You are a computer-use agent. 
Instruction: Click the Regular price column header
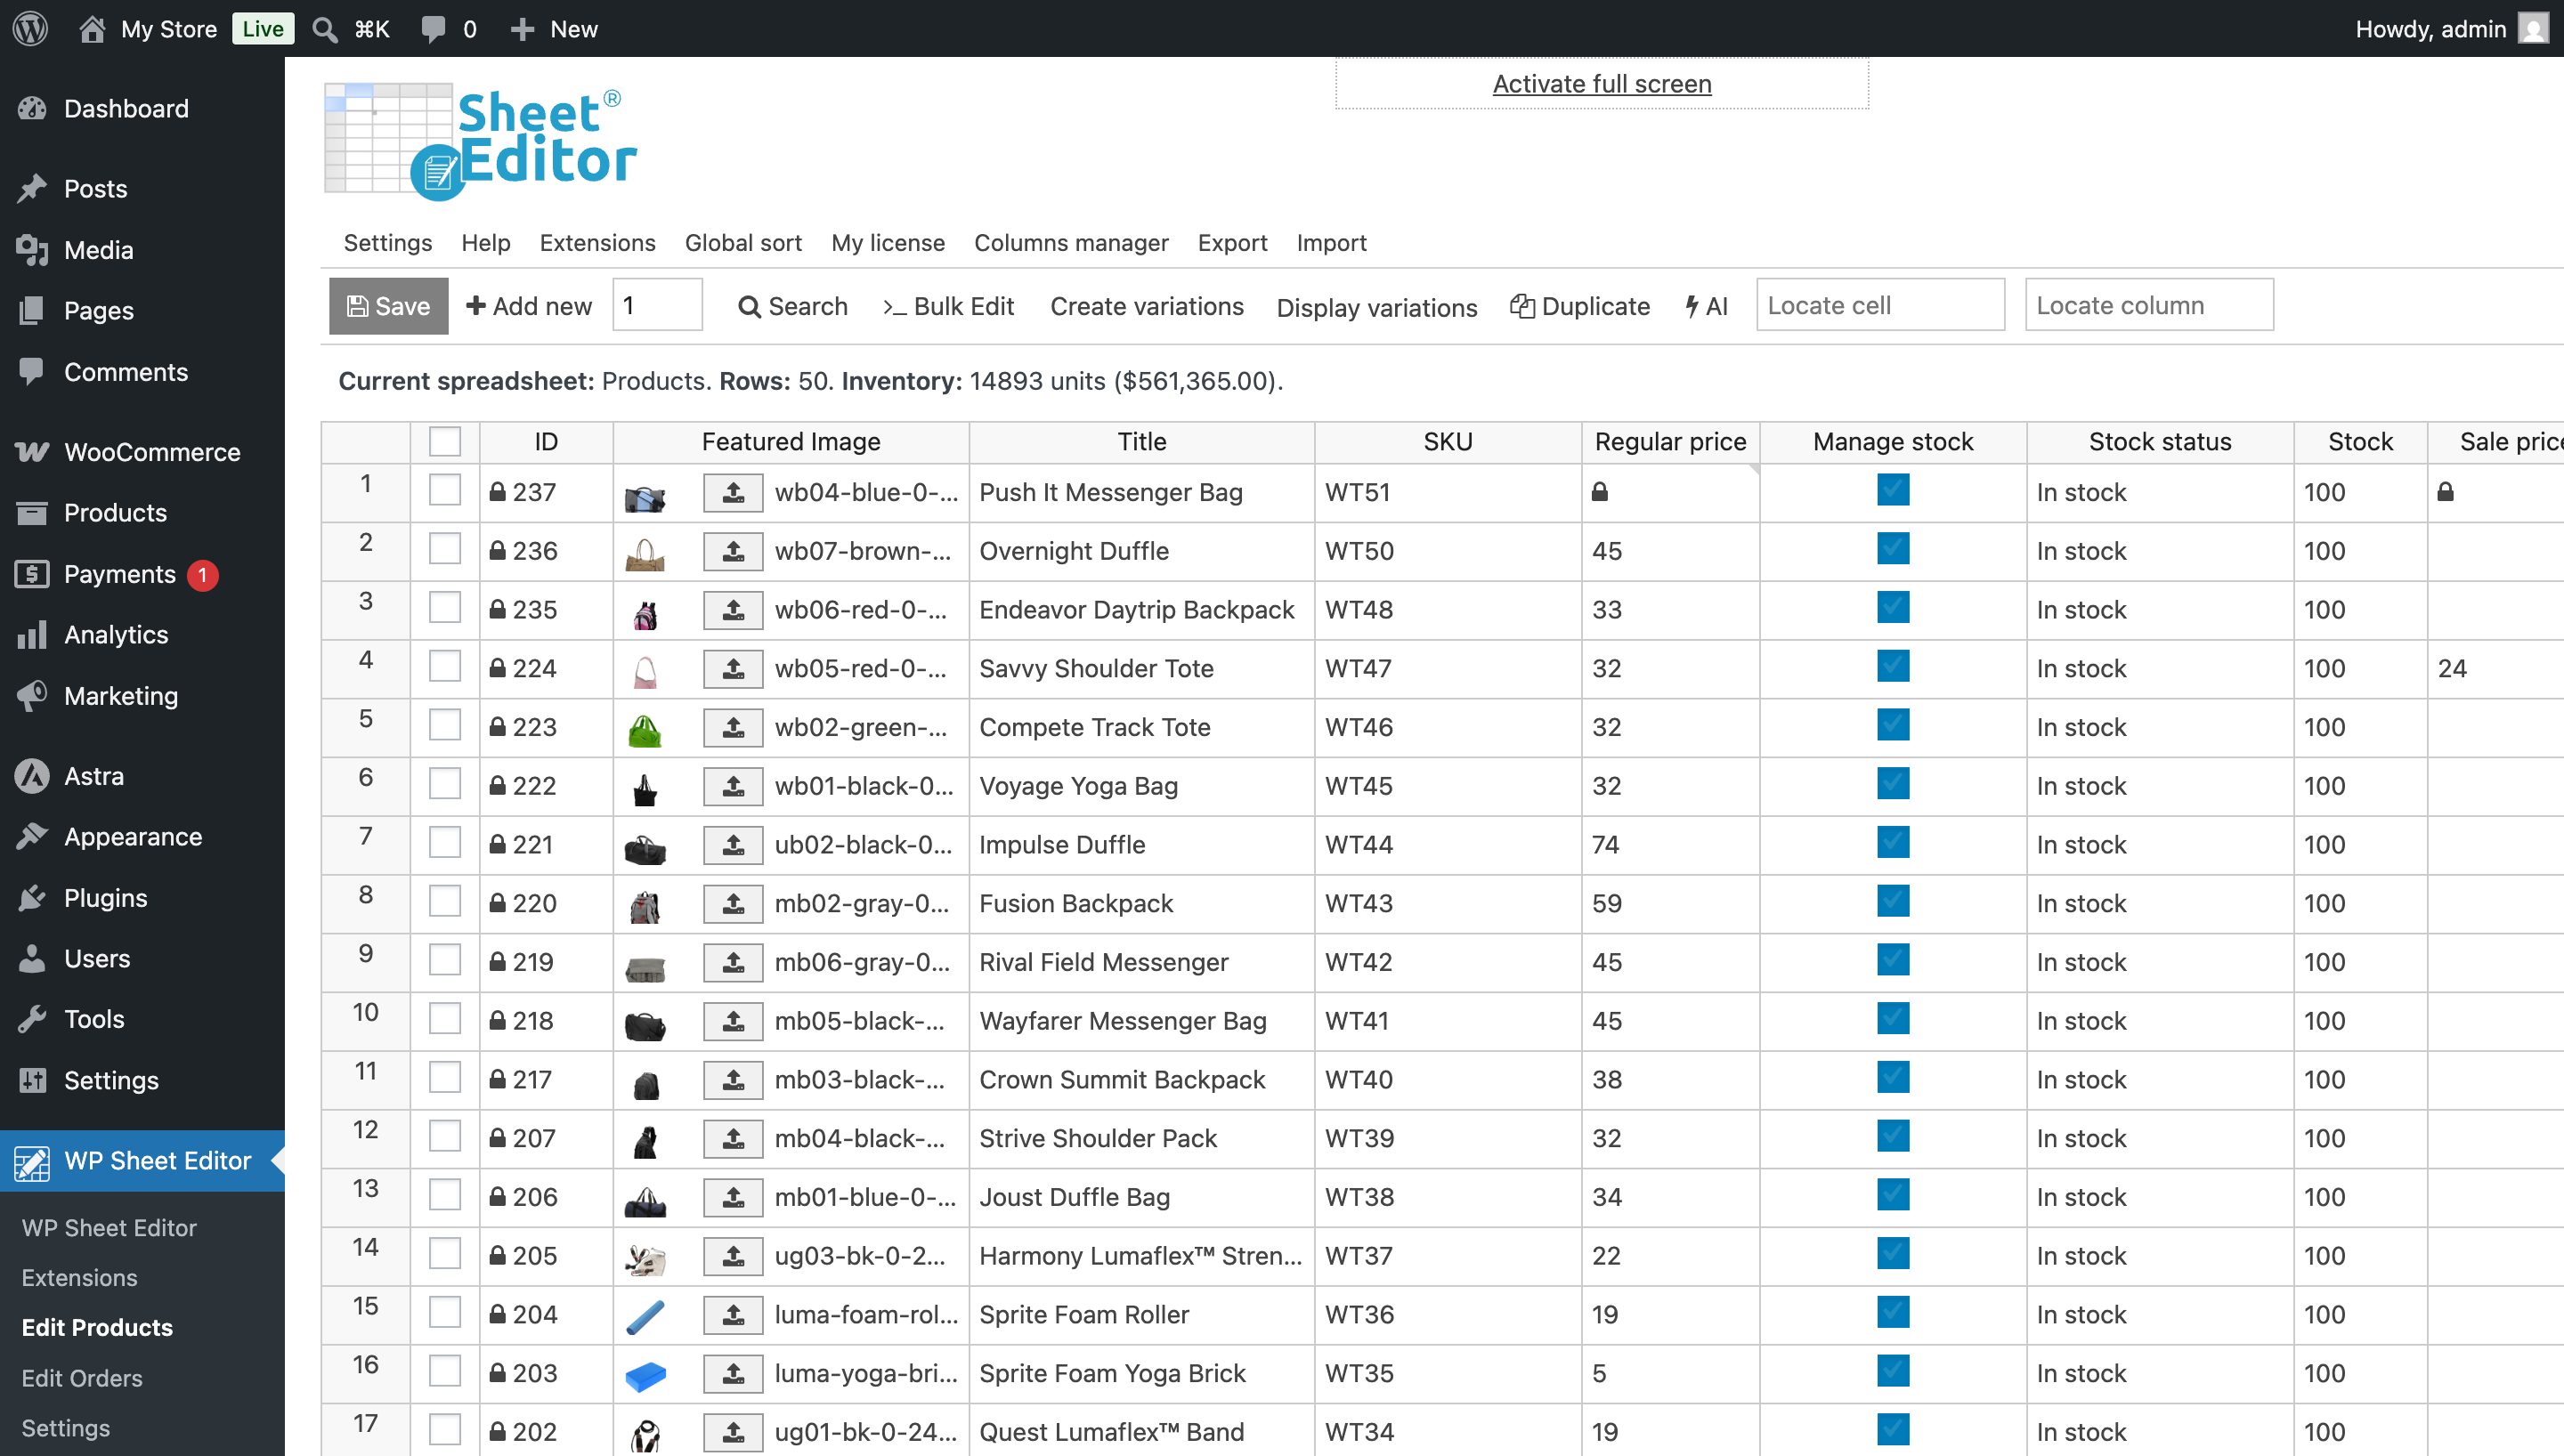pyautogui.click(x=1670, y=442)
